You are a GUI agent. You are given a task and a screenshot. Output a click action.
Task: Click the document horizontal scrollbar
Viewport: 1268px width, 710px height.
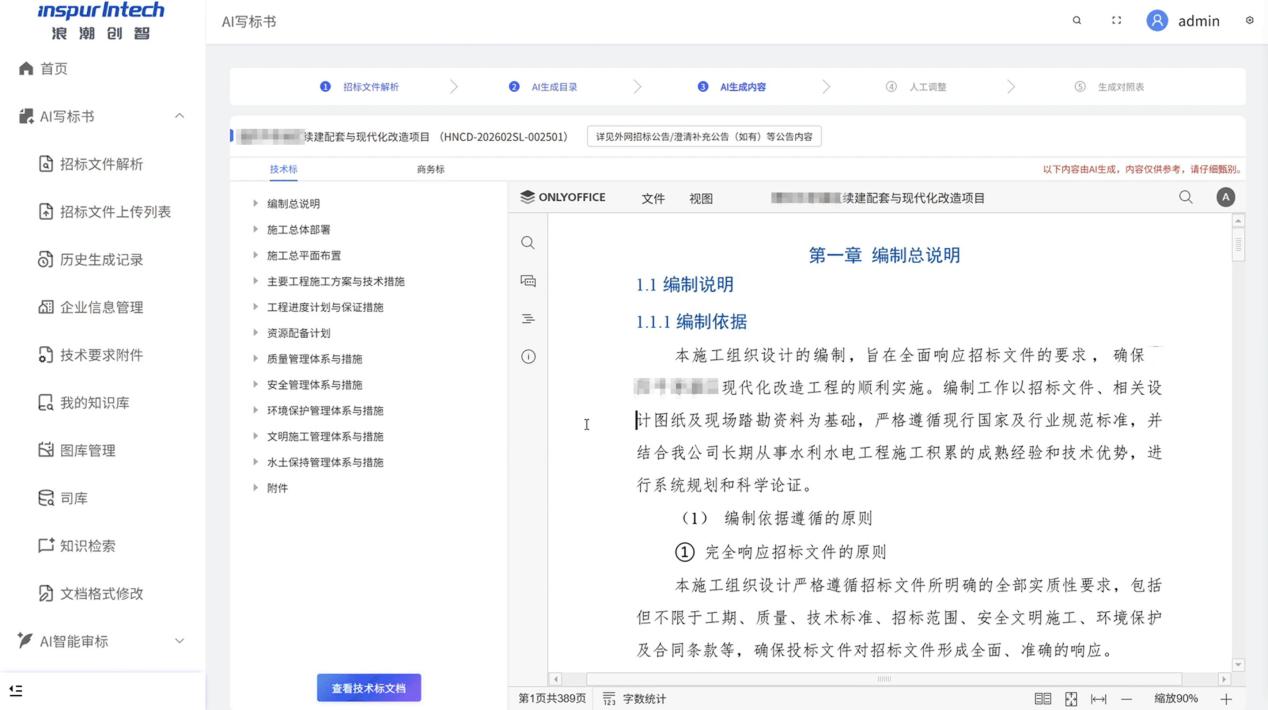[x=884, y=679]
